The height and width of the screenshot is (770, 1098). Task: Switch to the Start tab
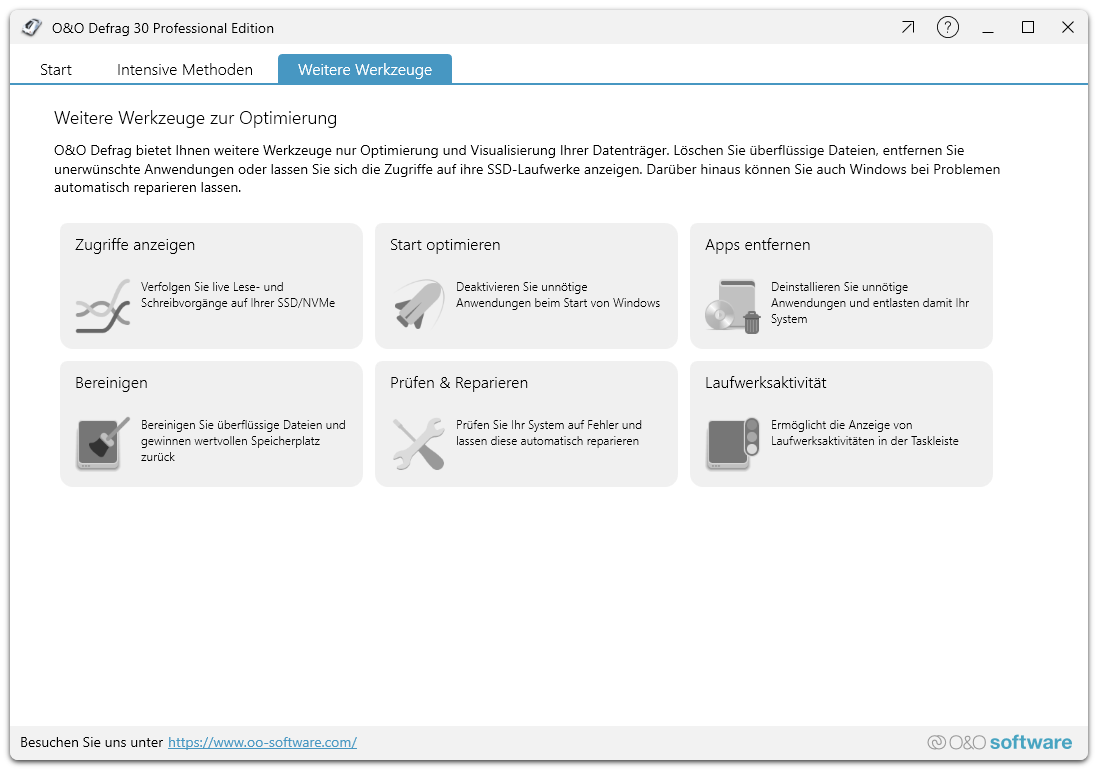(x=56, y=70)
